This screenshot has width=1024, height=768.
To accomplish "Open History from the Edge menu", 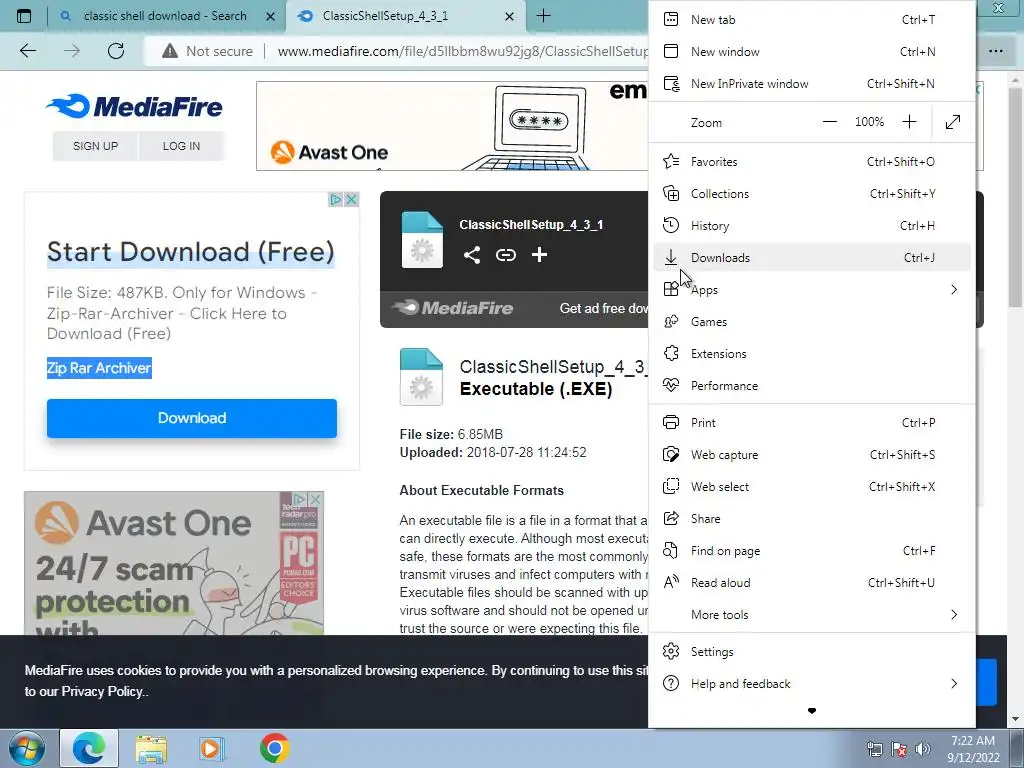I will click(812, 225).
